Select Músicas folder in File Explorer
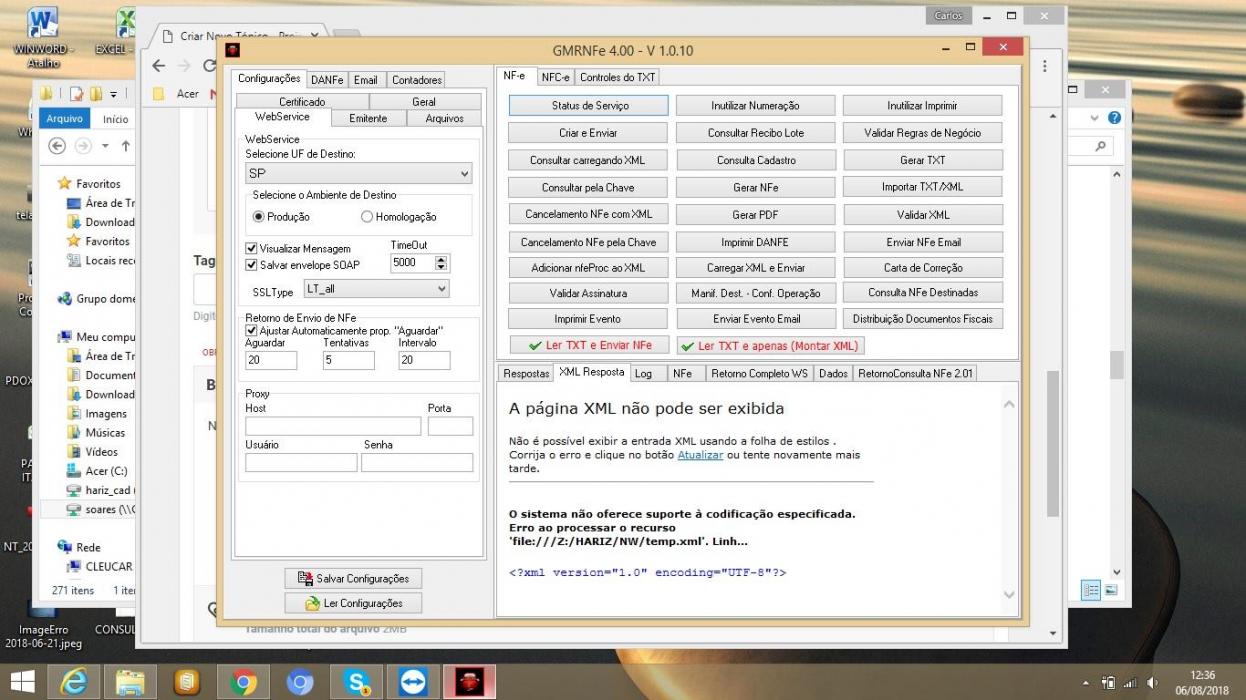Image resolution: width=1246 pixels, height=700 pixels. pyautogui.click(x=105, y=433)
